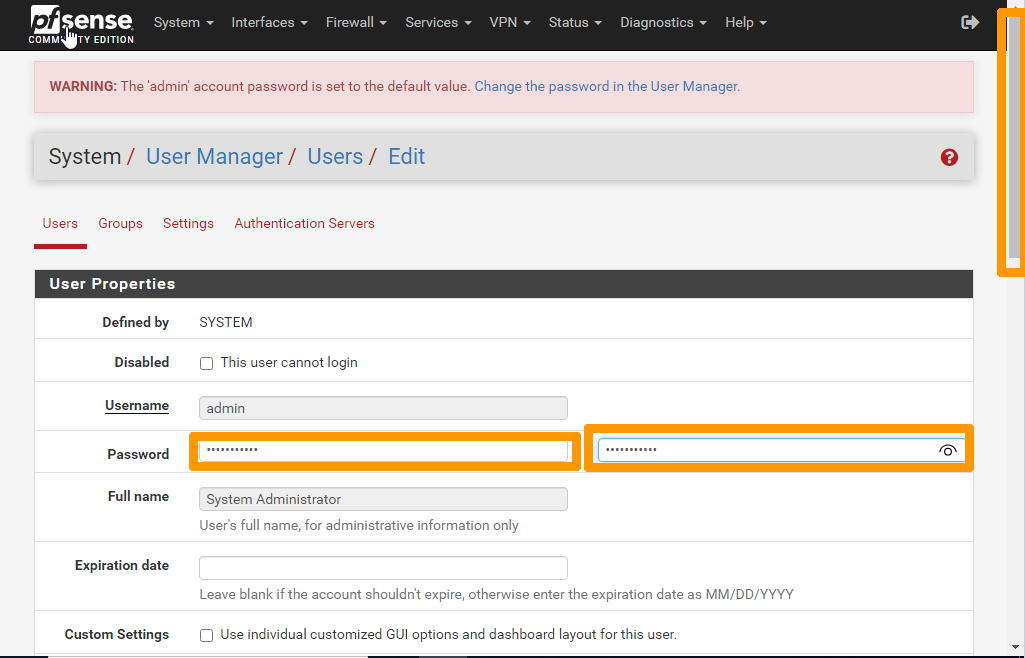Open the red help question-mark icon
This screenshot has height=658, width=1025.
click(x=949, y=157)
